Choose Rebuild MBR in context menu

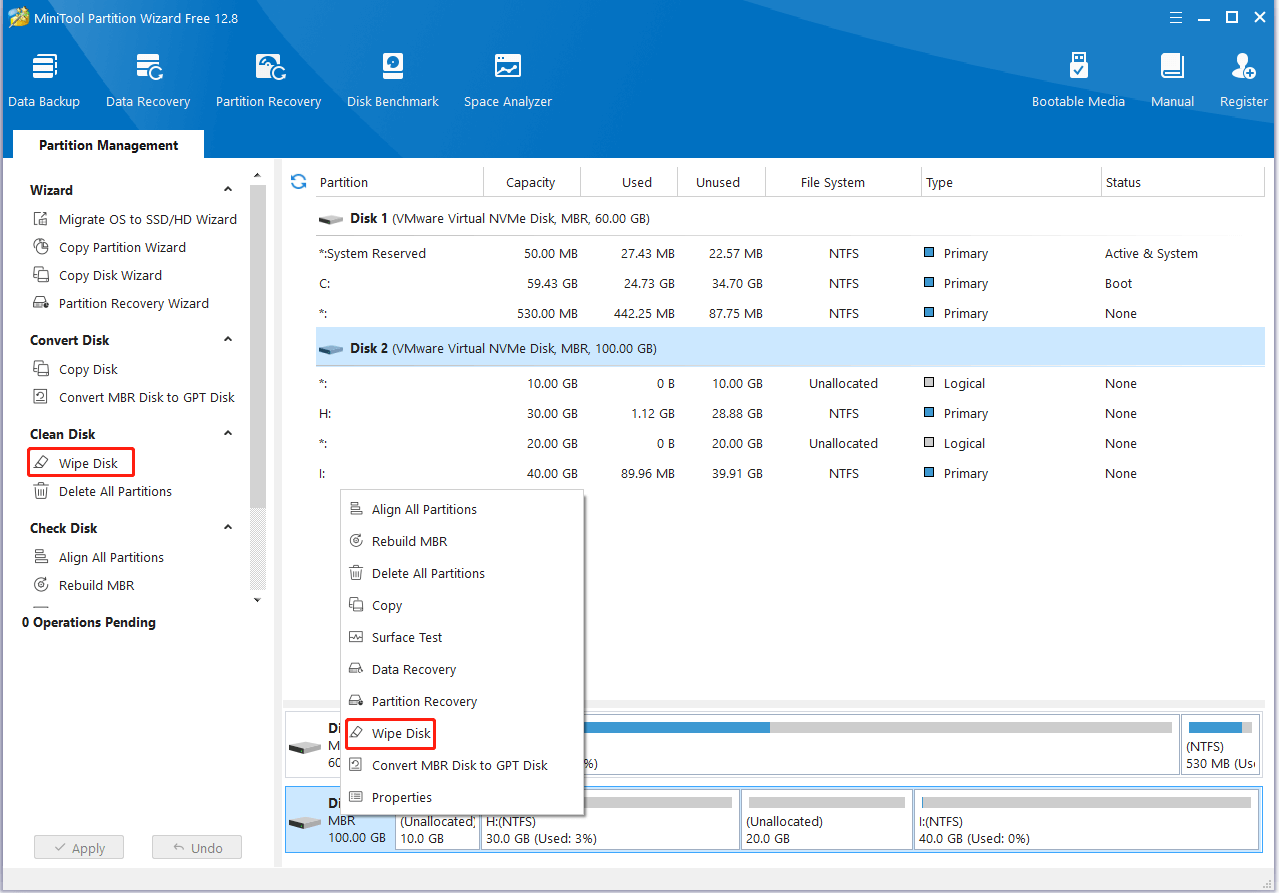(x=462, y=541)
